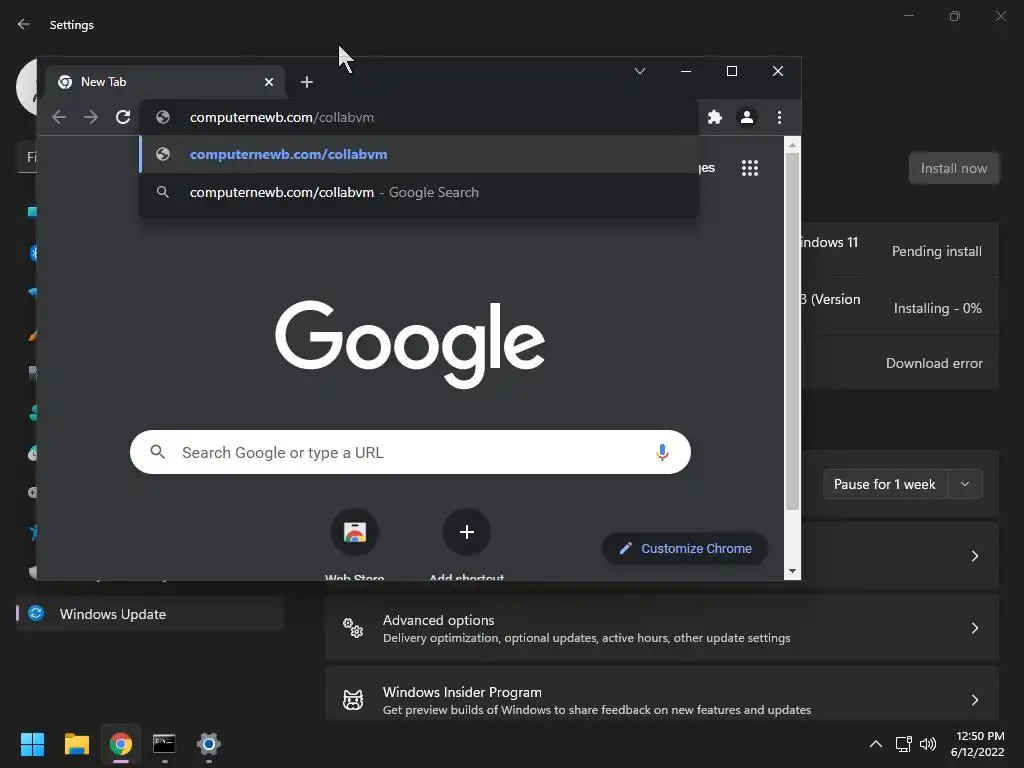Open Chrome's tab search chevron
Screen dimensions: 1024x768
[x=640, y=71]
